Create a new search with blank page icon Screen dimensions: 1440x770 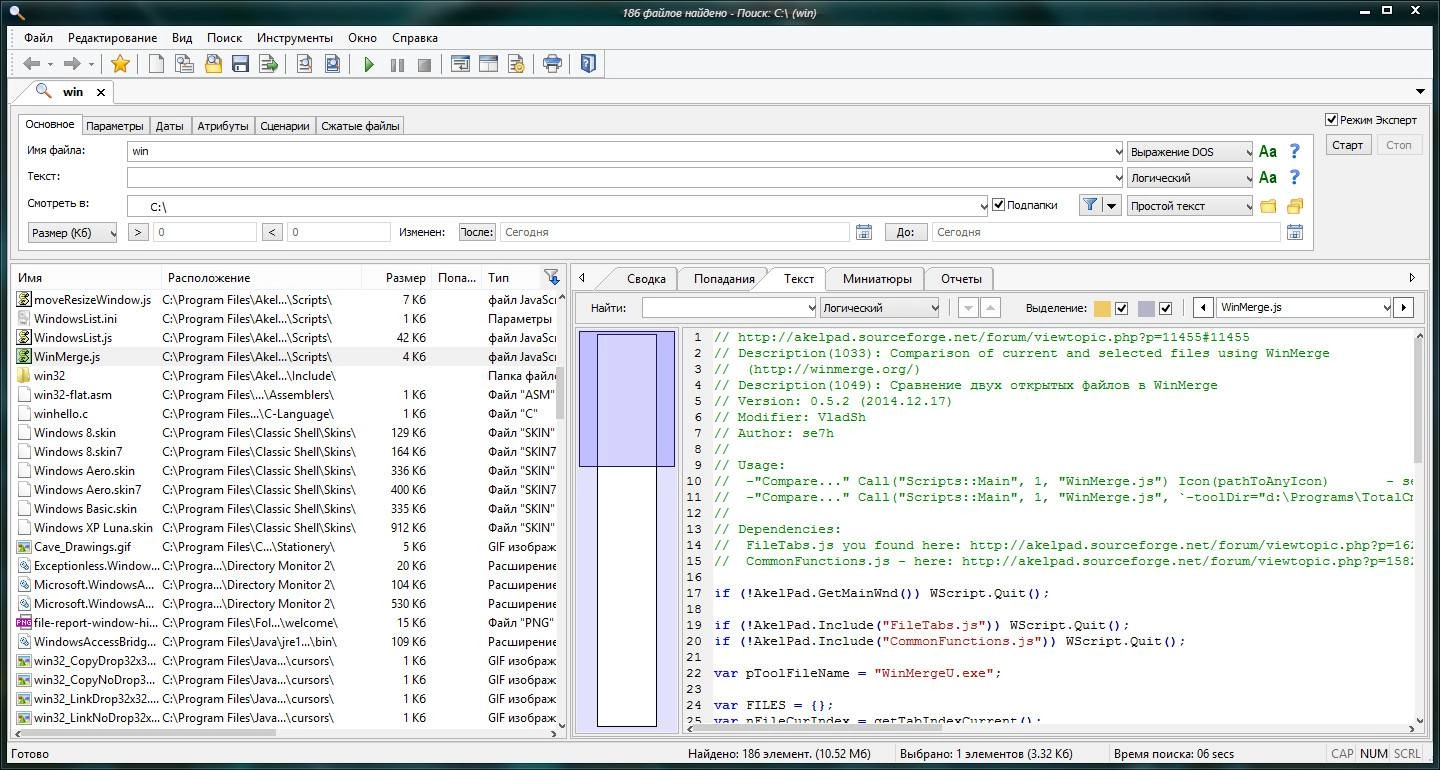[156, 64]
